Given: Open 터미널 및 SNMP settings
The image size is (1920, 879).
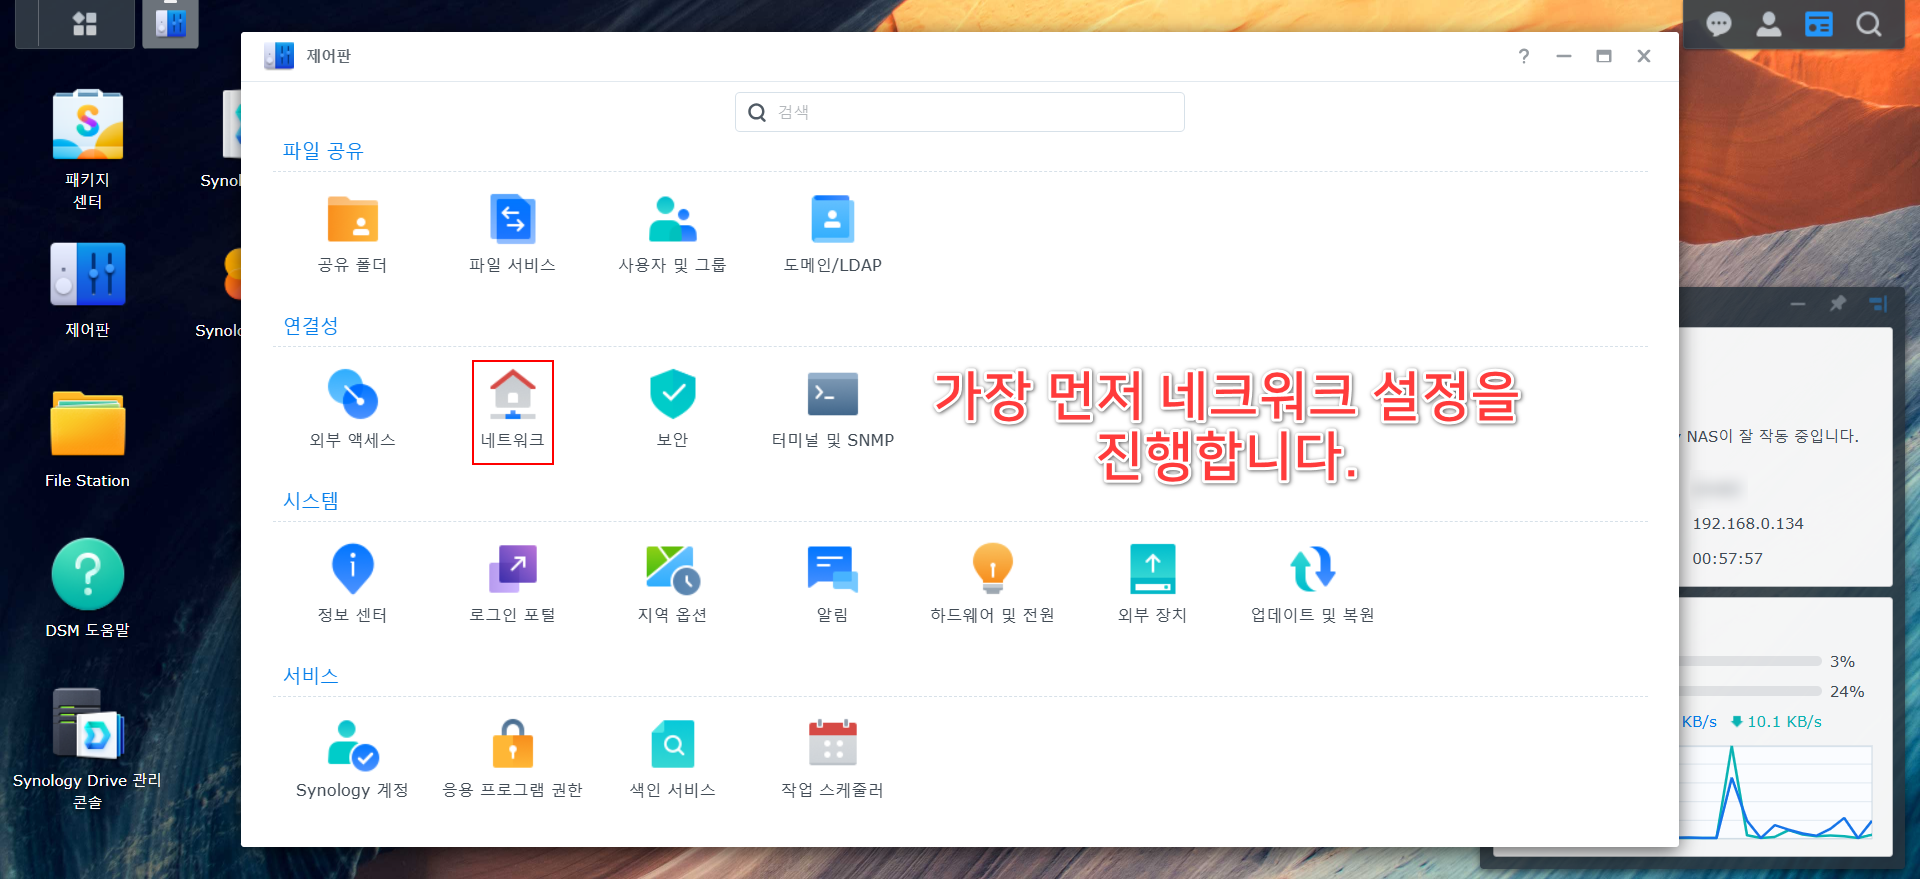Looking at the screenshot, I should pos(832,411).
